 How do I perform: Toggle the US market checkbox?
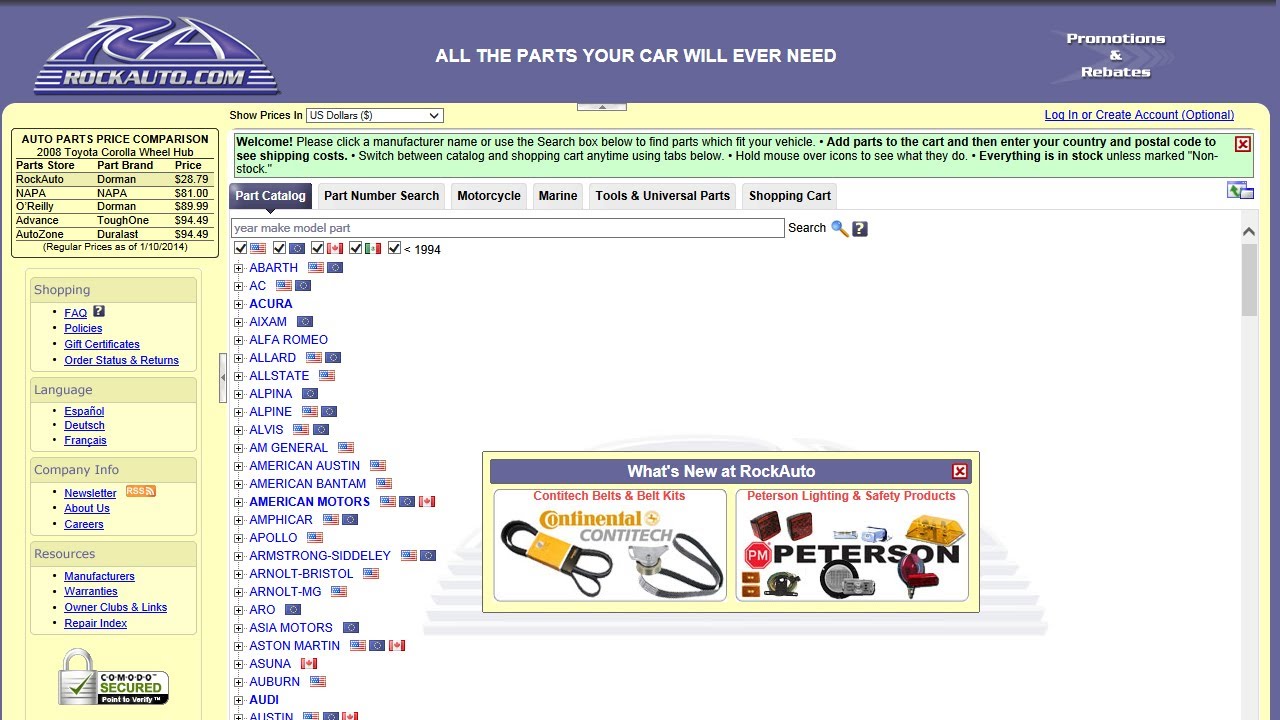(x=240, y=248)
